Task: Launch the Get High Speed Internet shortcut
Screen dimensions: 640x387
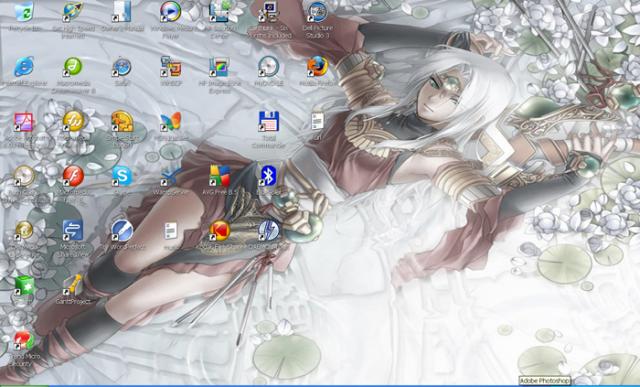Action: click(73, 11)
